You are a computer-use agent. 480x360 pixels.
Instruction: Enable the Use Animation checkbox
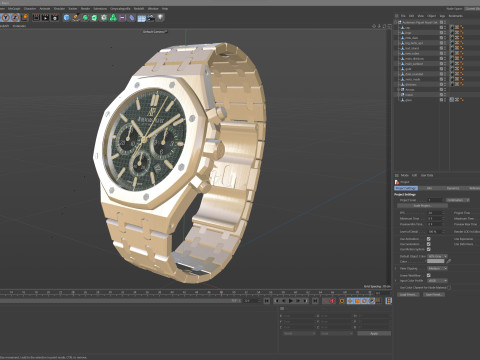click(x=429, y=239)
